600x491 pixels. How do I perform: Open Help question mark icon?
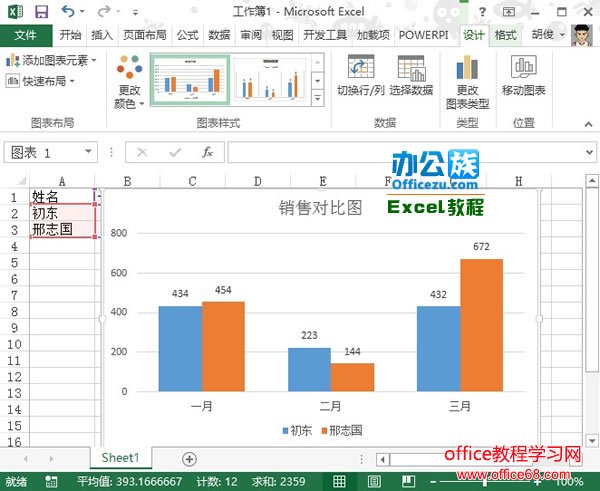tap(483, 12)
